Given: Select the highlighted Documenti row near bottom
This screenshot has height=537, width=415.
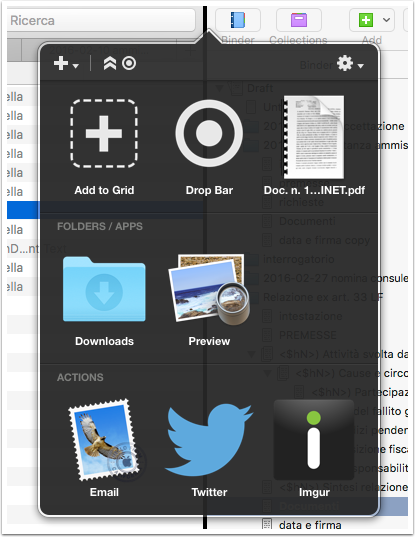Looking at the screenshot, I should click(309, 506).
